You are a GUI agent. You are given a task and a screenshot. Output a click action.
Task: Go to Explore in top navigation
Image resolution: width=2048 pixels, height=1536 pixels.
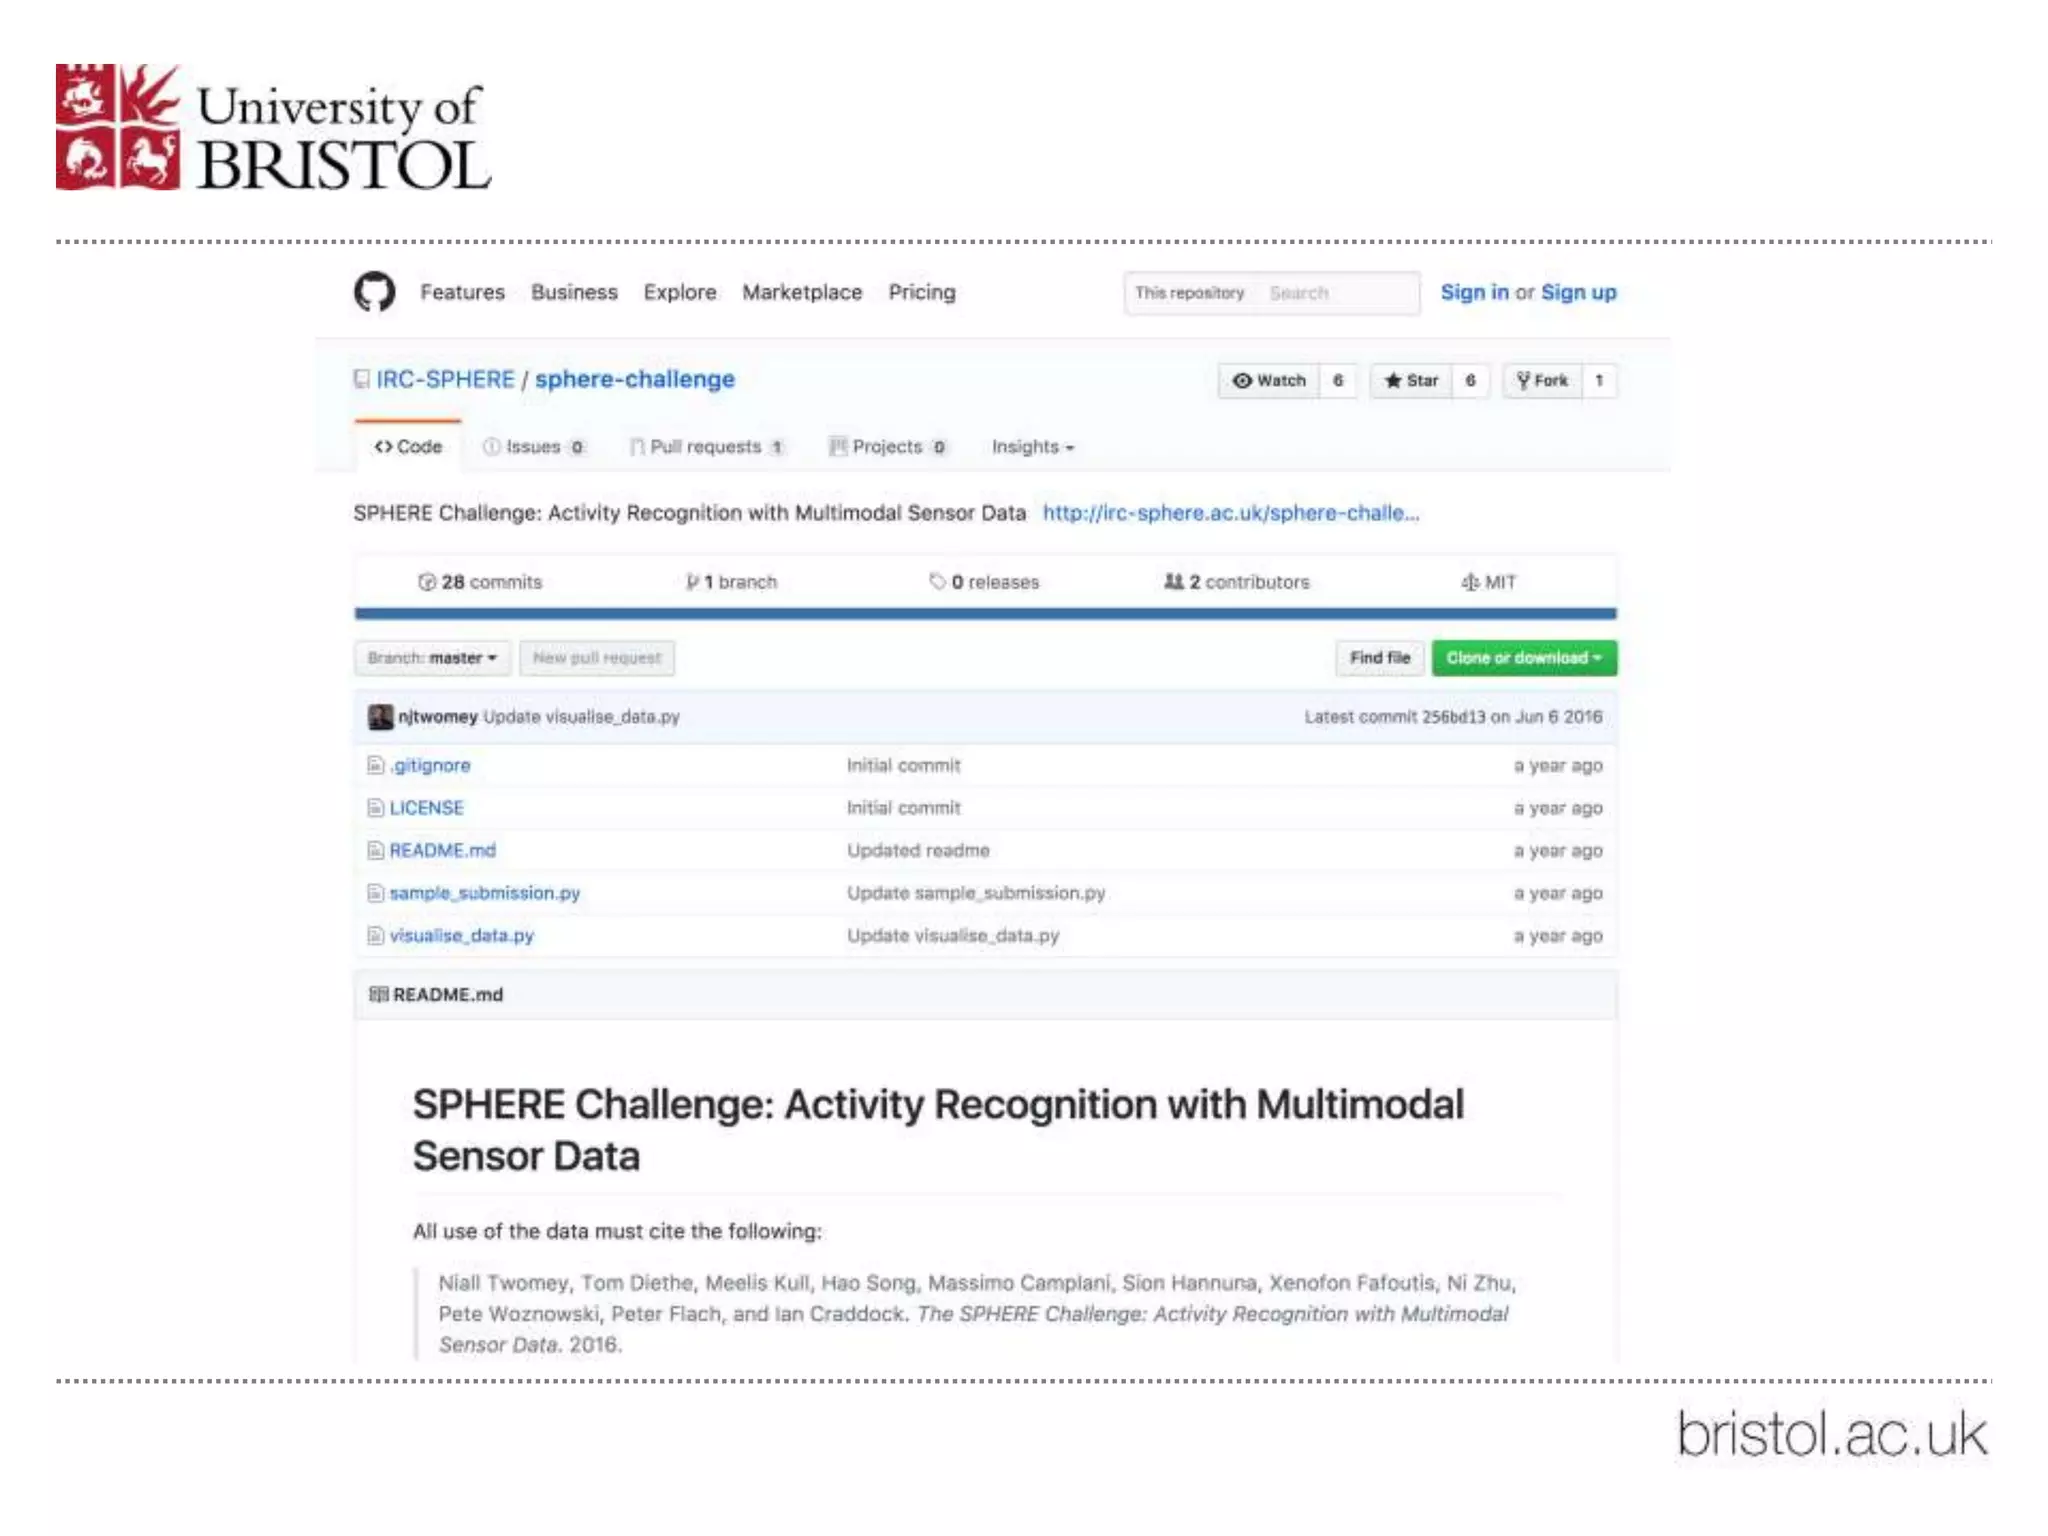(x=680, y=292)
